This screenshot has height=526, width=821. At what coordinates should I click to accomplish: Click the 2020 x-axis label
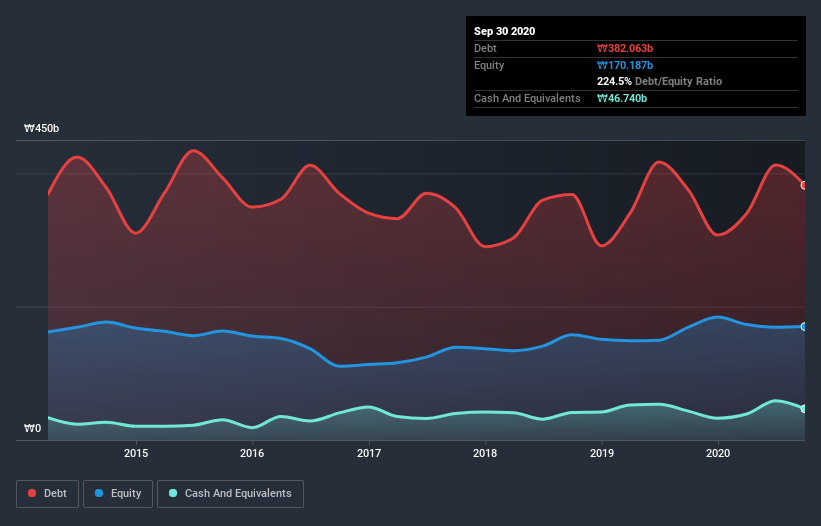[x=718, y=453]
